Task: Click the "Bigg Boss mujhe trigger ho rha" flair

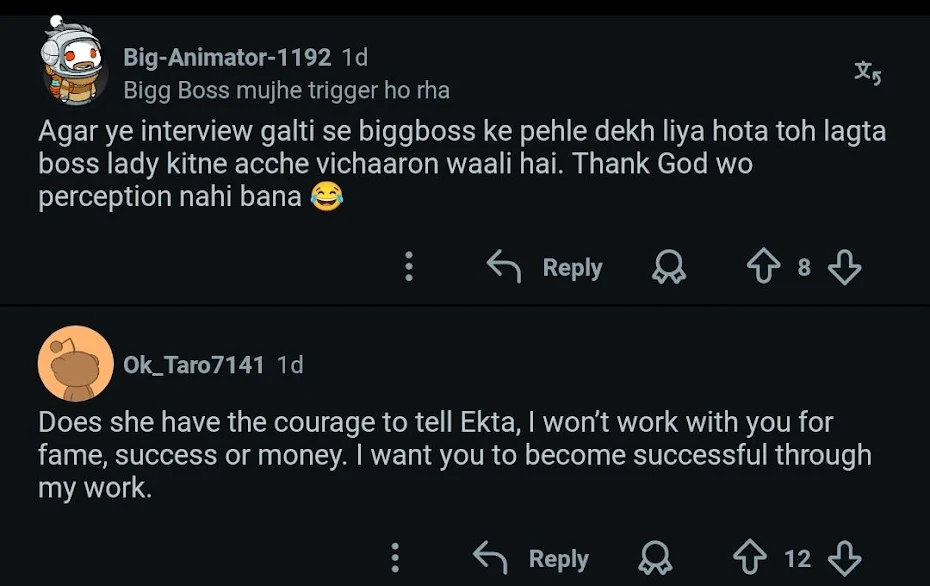Action: click(286, 91)
